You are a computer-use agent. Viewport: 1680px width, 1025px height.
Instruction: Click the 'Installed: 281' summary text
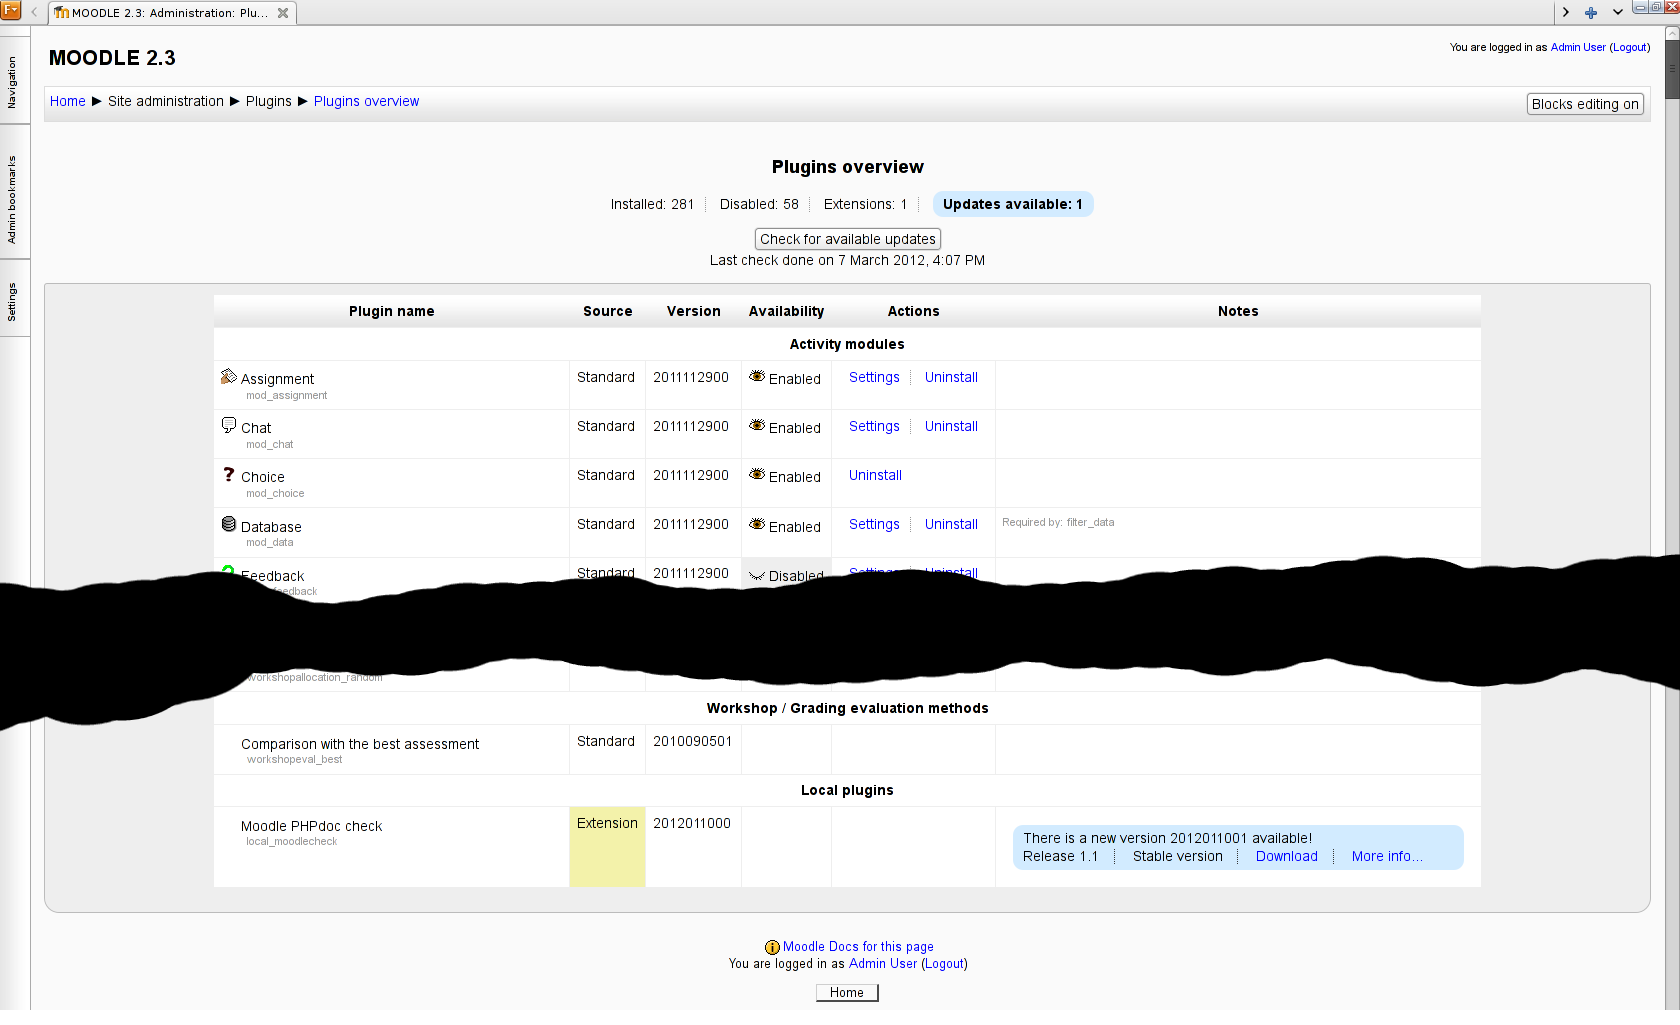652,204
